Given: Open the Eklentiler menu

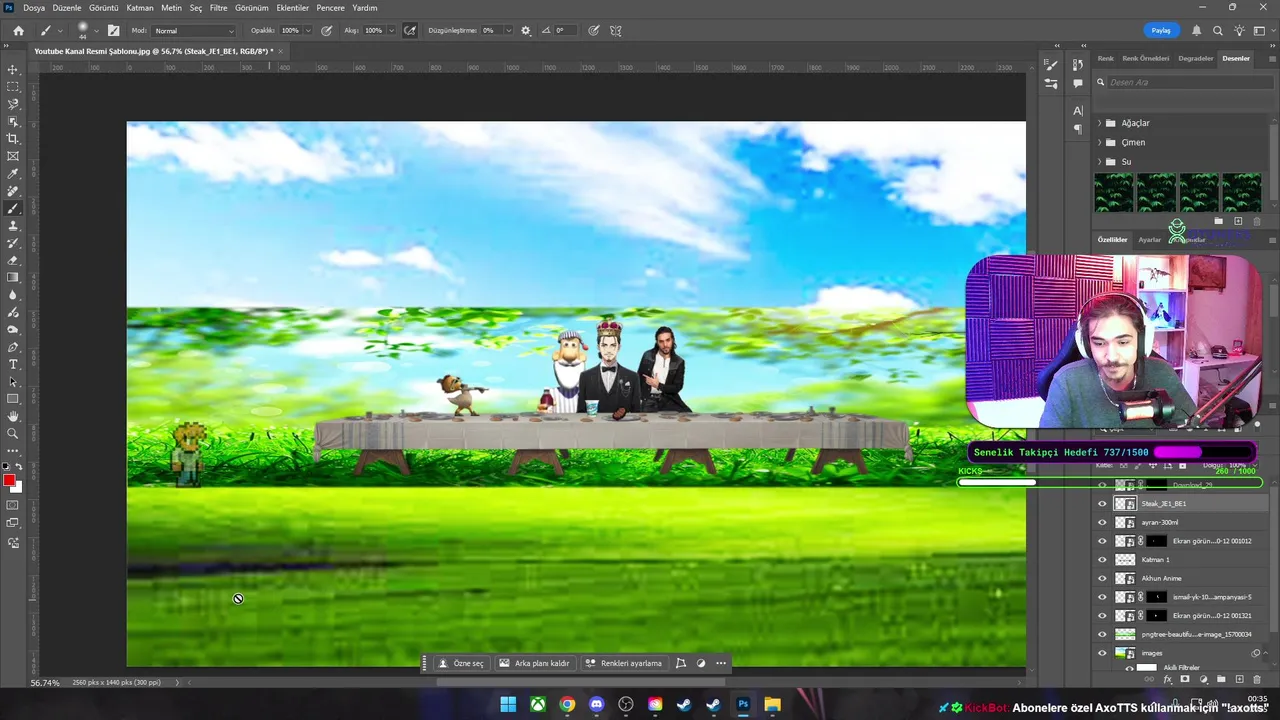Looking at the screenshot, I should 292,8.
